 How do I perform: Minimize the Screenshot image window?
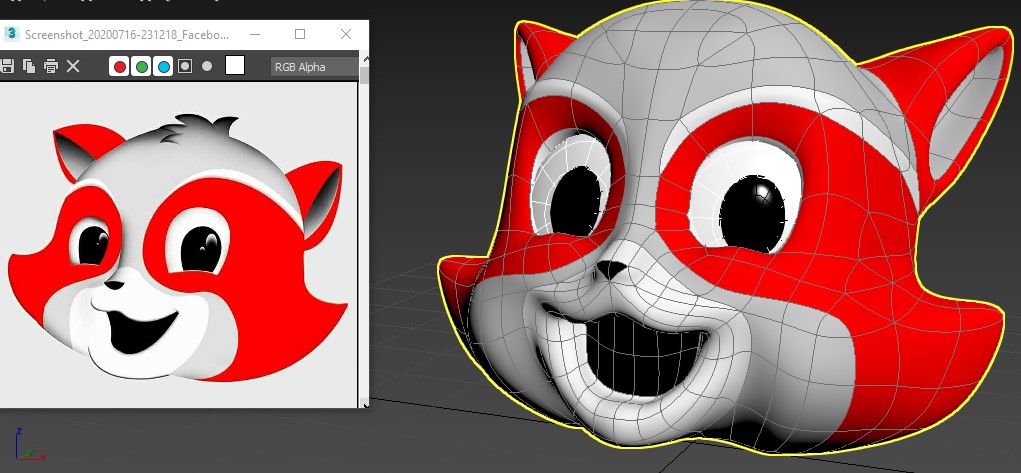coord(255,34)
